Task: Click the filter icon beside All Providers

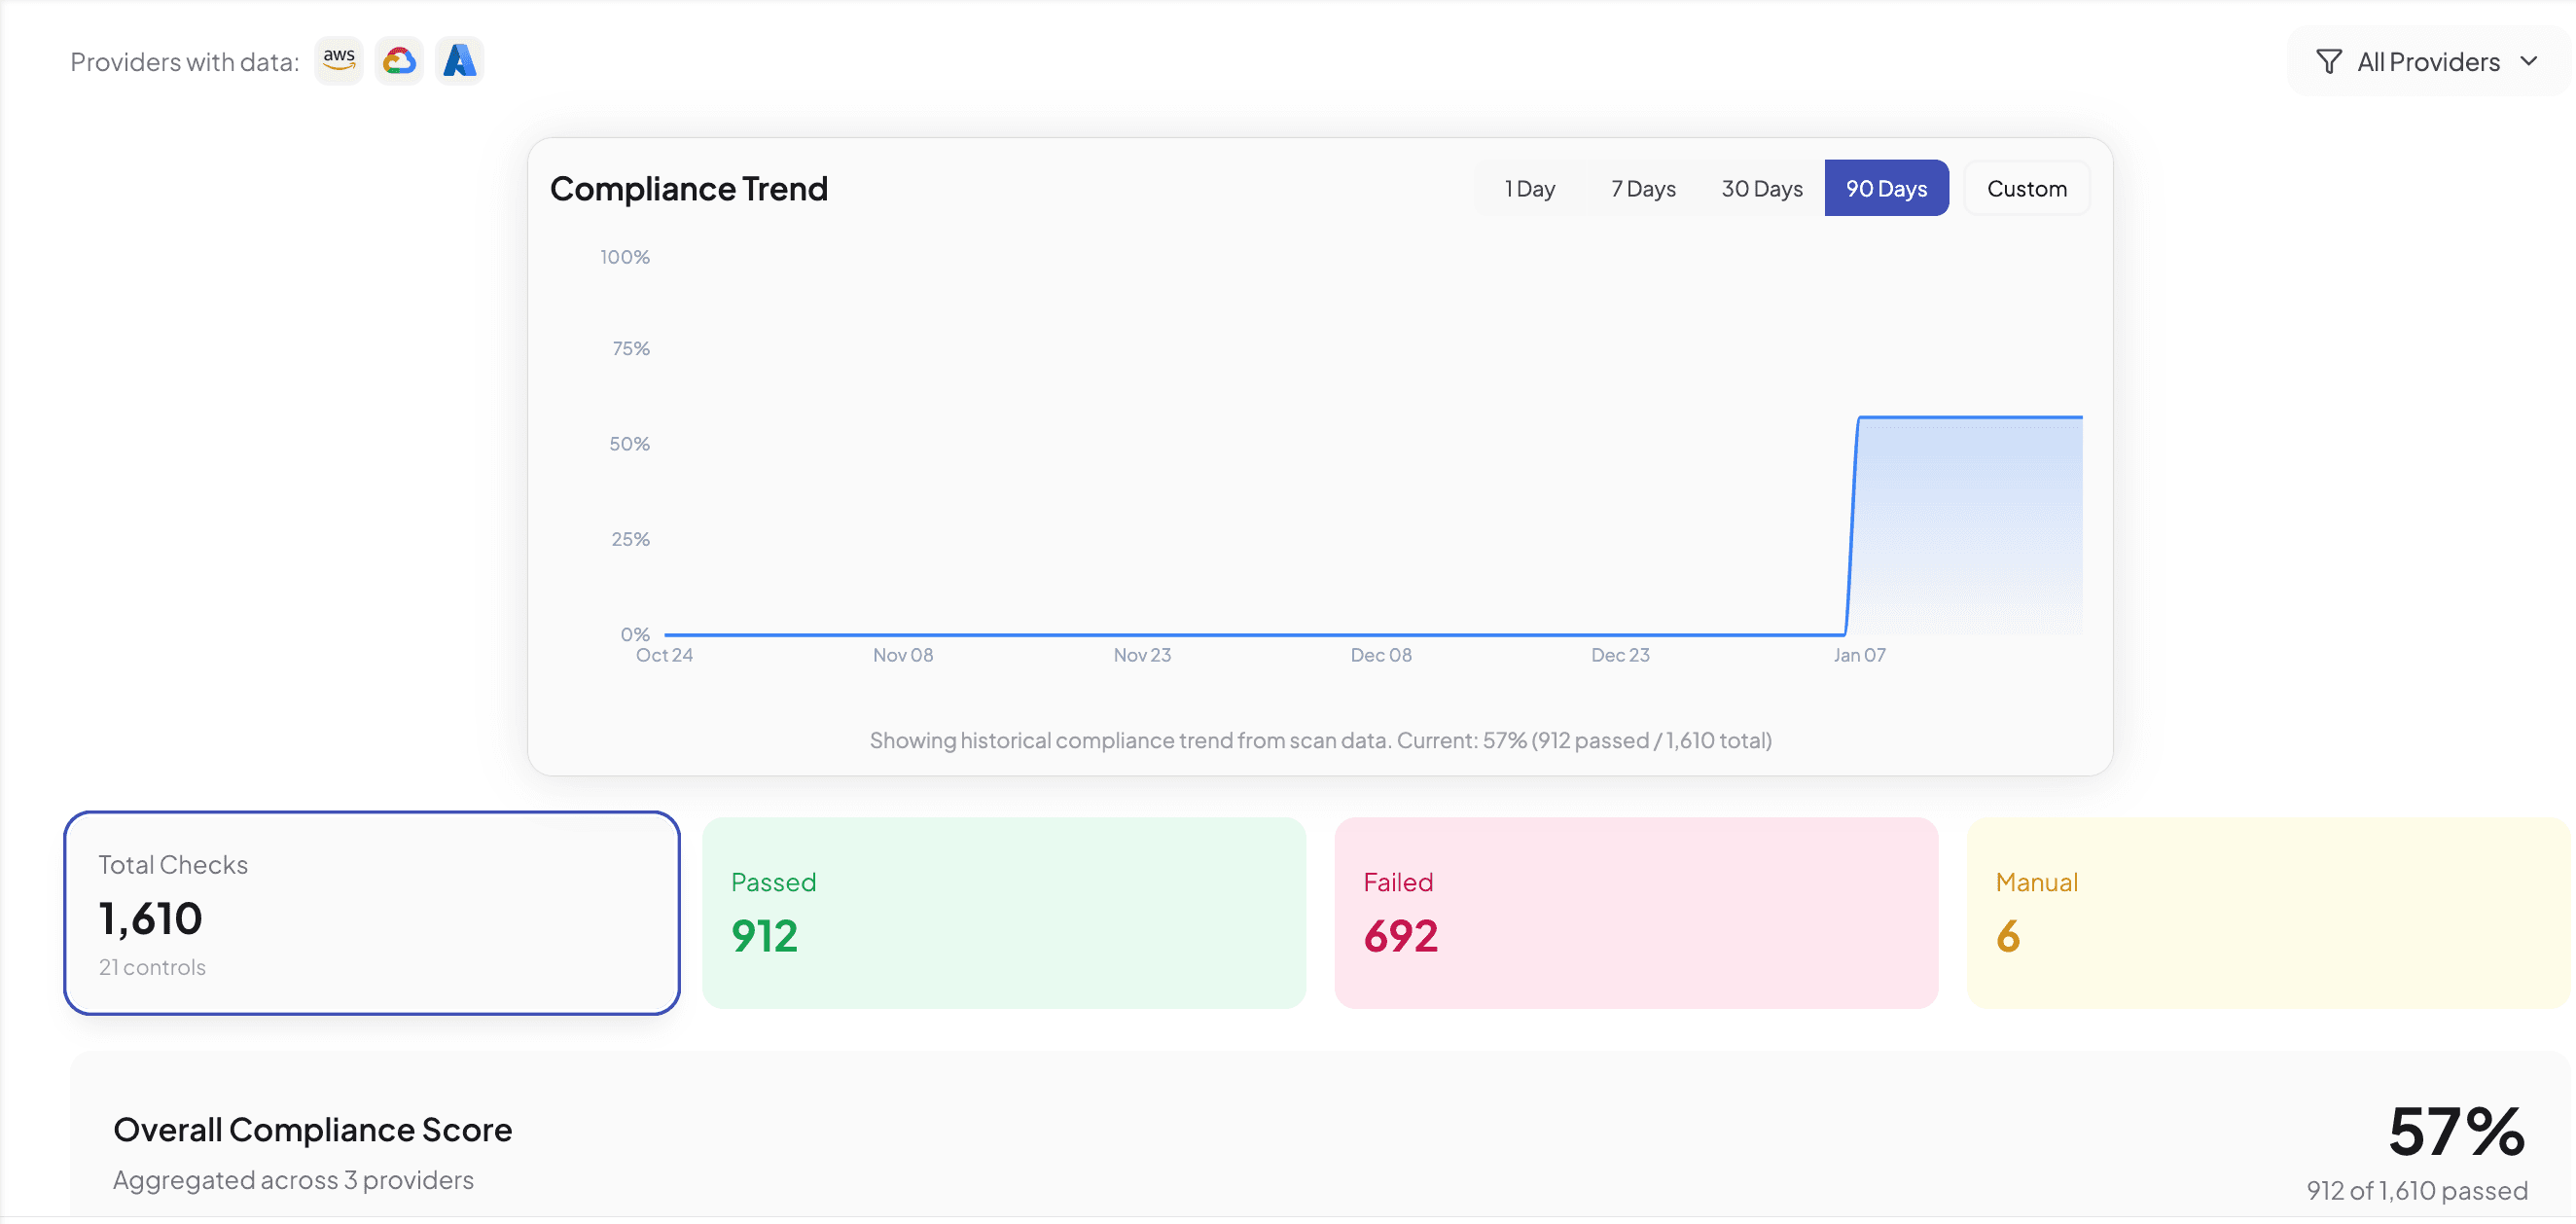Action: 2330,61
